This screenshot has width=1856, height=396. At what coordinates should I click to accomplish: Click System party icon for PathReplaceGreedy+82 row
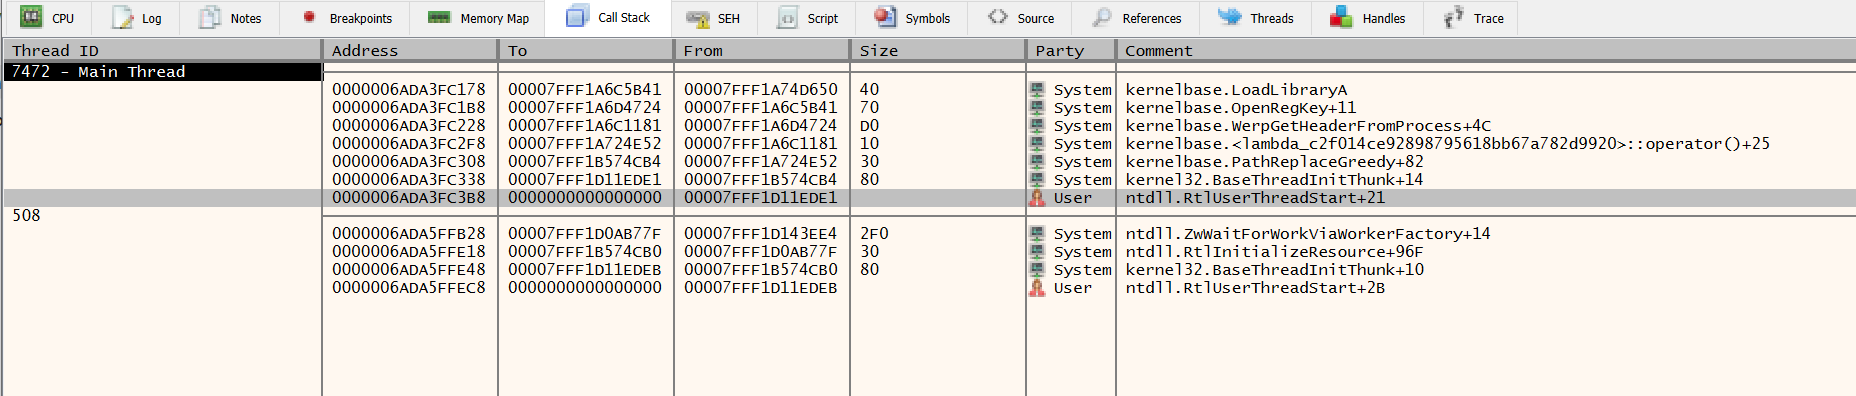(1037, 162)
